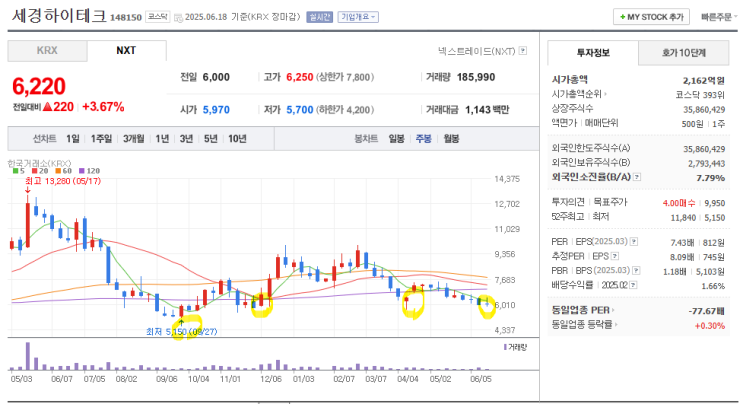
Task: Show the 3개월 line chart
Action: click(x=134, y=139)
